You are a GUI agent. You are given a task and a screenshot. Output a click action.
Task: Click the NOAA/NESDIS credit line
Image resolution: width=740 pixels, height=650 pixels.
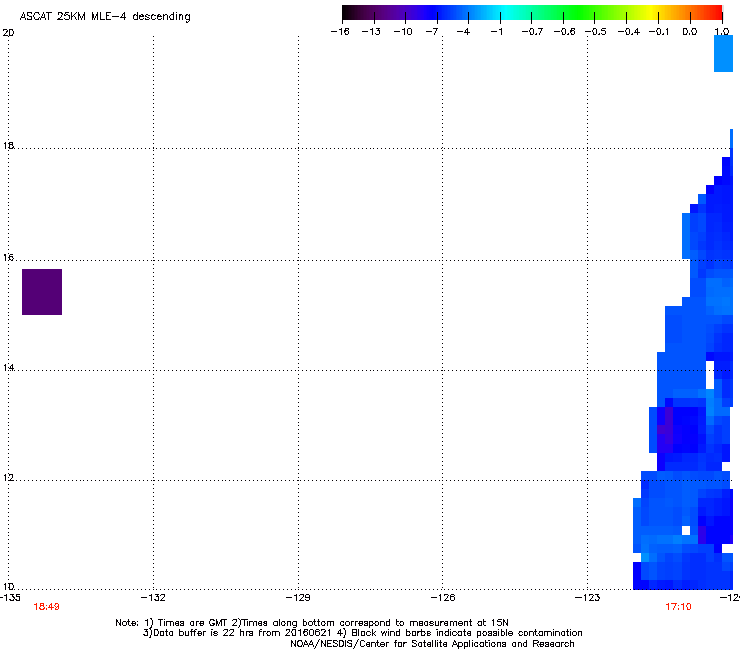(x=432, y=644)
